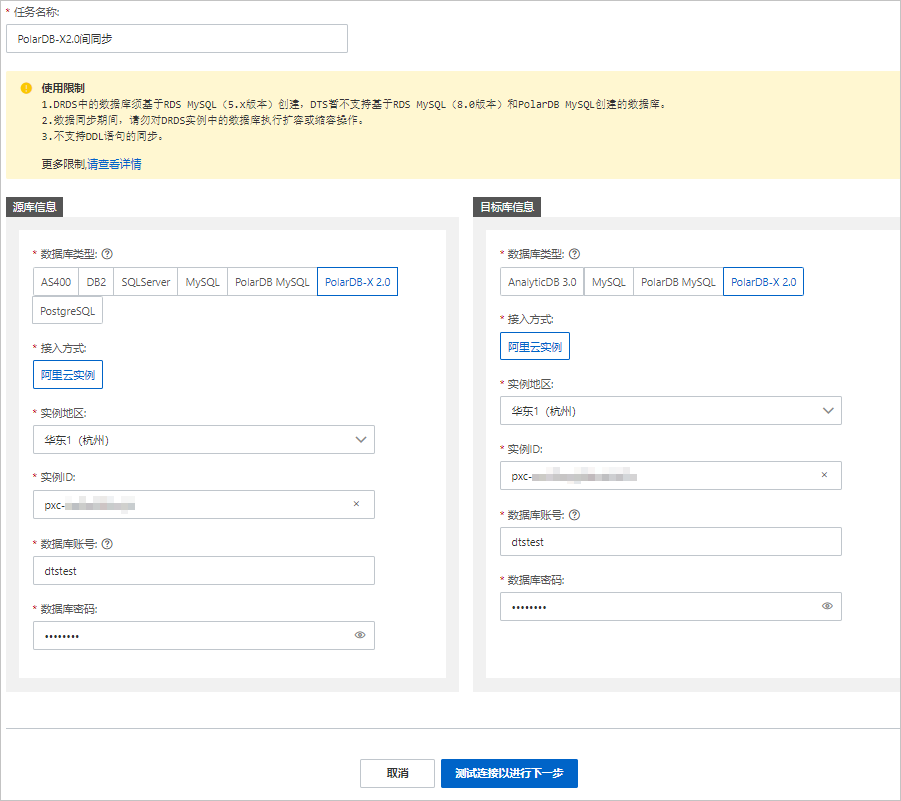The width and height of the screenshot is (901, 801).
Task: Click 测试连接以进行下一步 button
Action: coord(509,773)
